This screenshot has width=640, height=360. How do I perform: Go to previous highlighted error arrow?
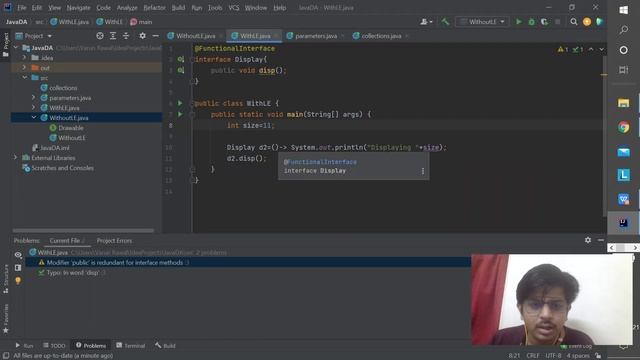click(x=591, y=49)
